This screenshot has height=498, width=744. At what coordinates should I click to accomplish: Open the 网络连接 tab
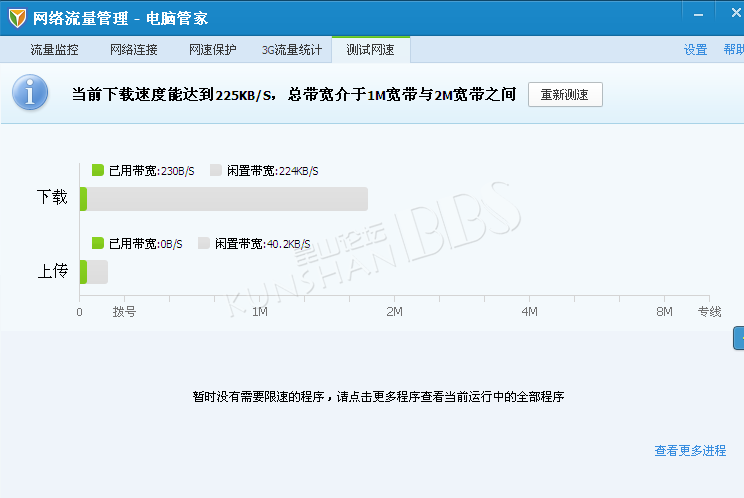click(x=134, y=50)
